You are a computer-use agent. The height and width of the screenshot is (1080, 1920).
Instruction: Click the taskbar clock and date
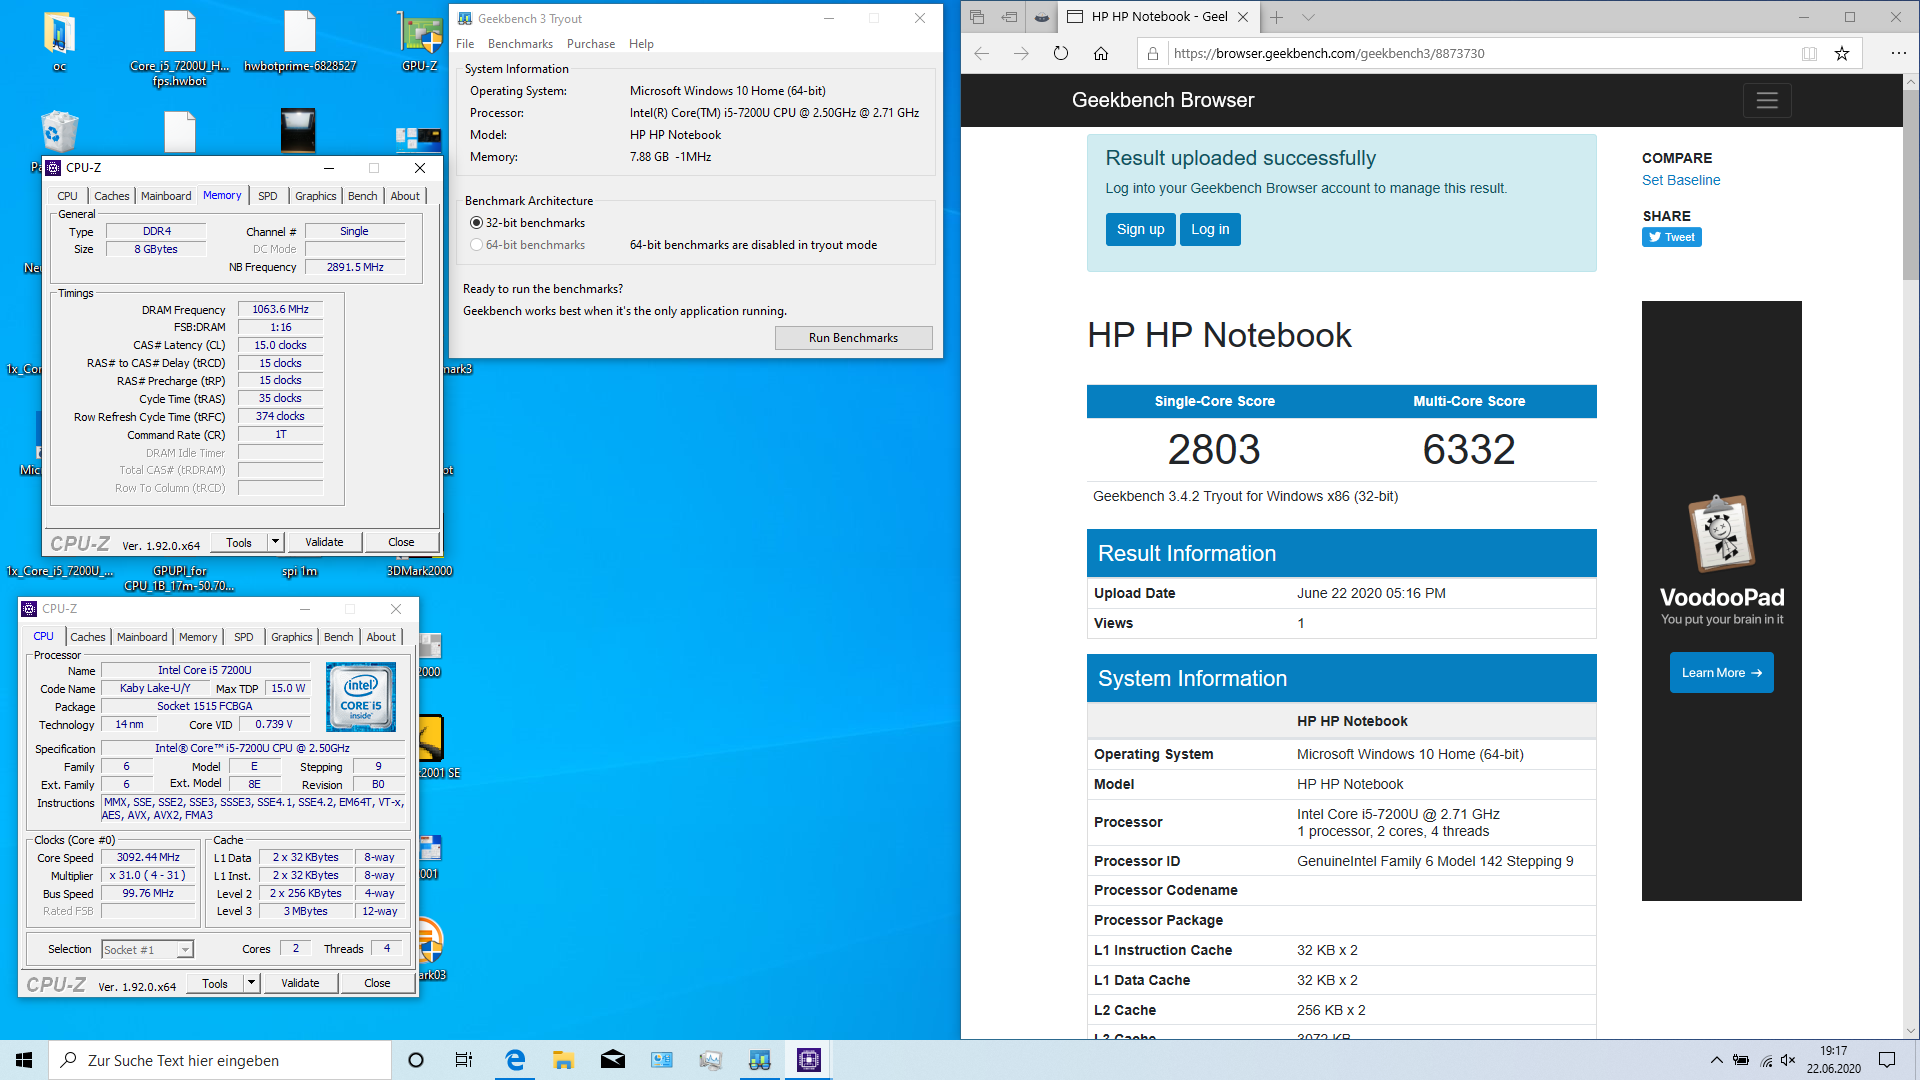coord(1833,1060)
